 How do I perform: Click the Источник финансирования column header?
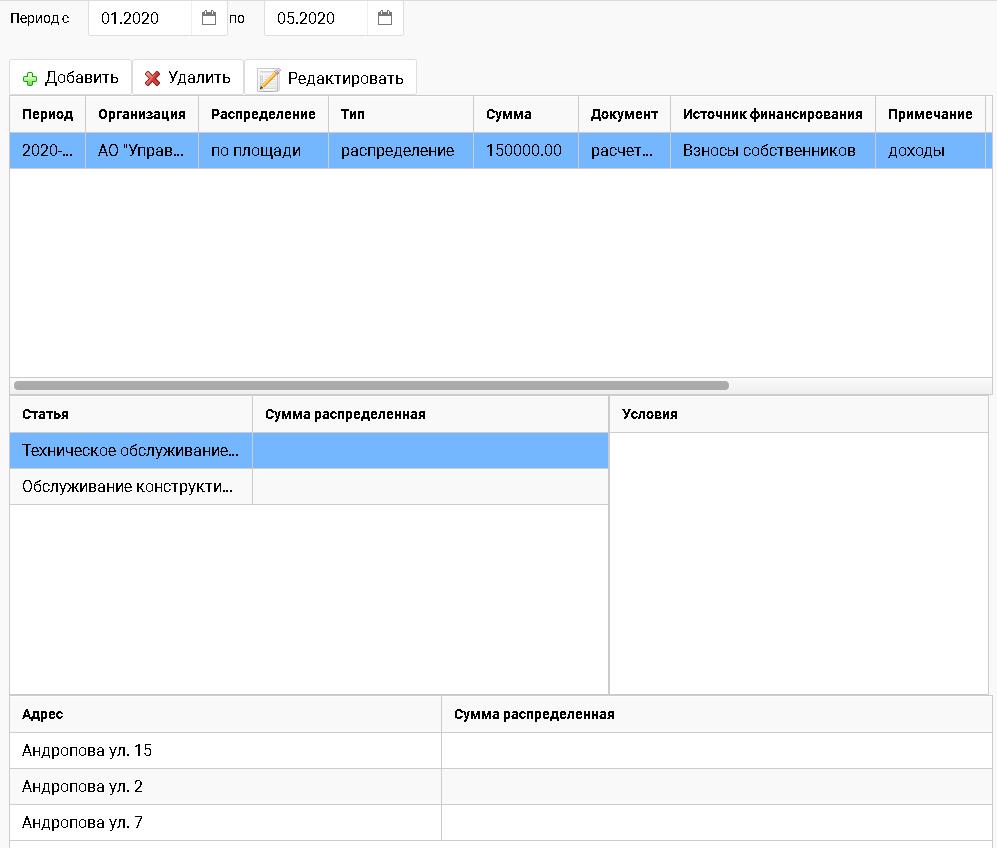point(772,114)
